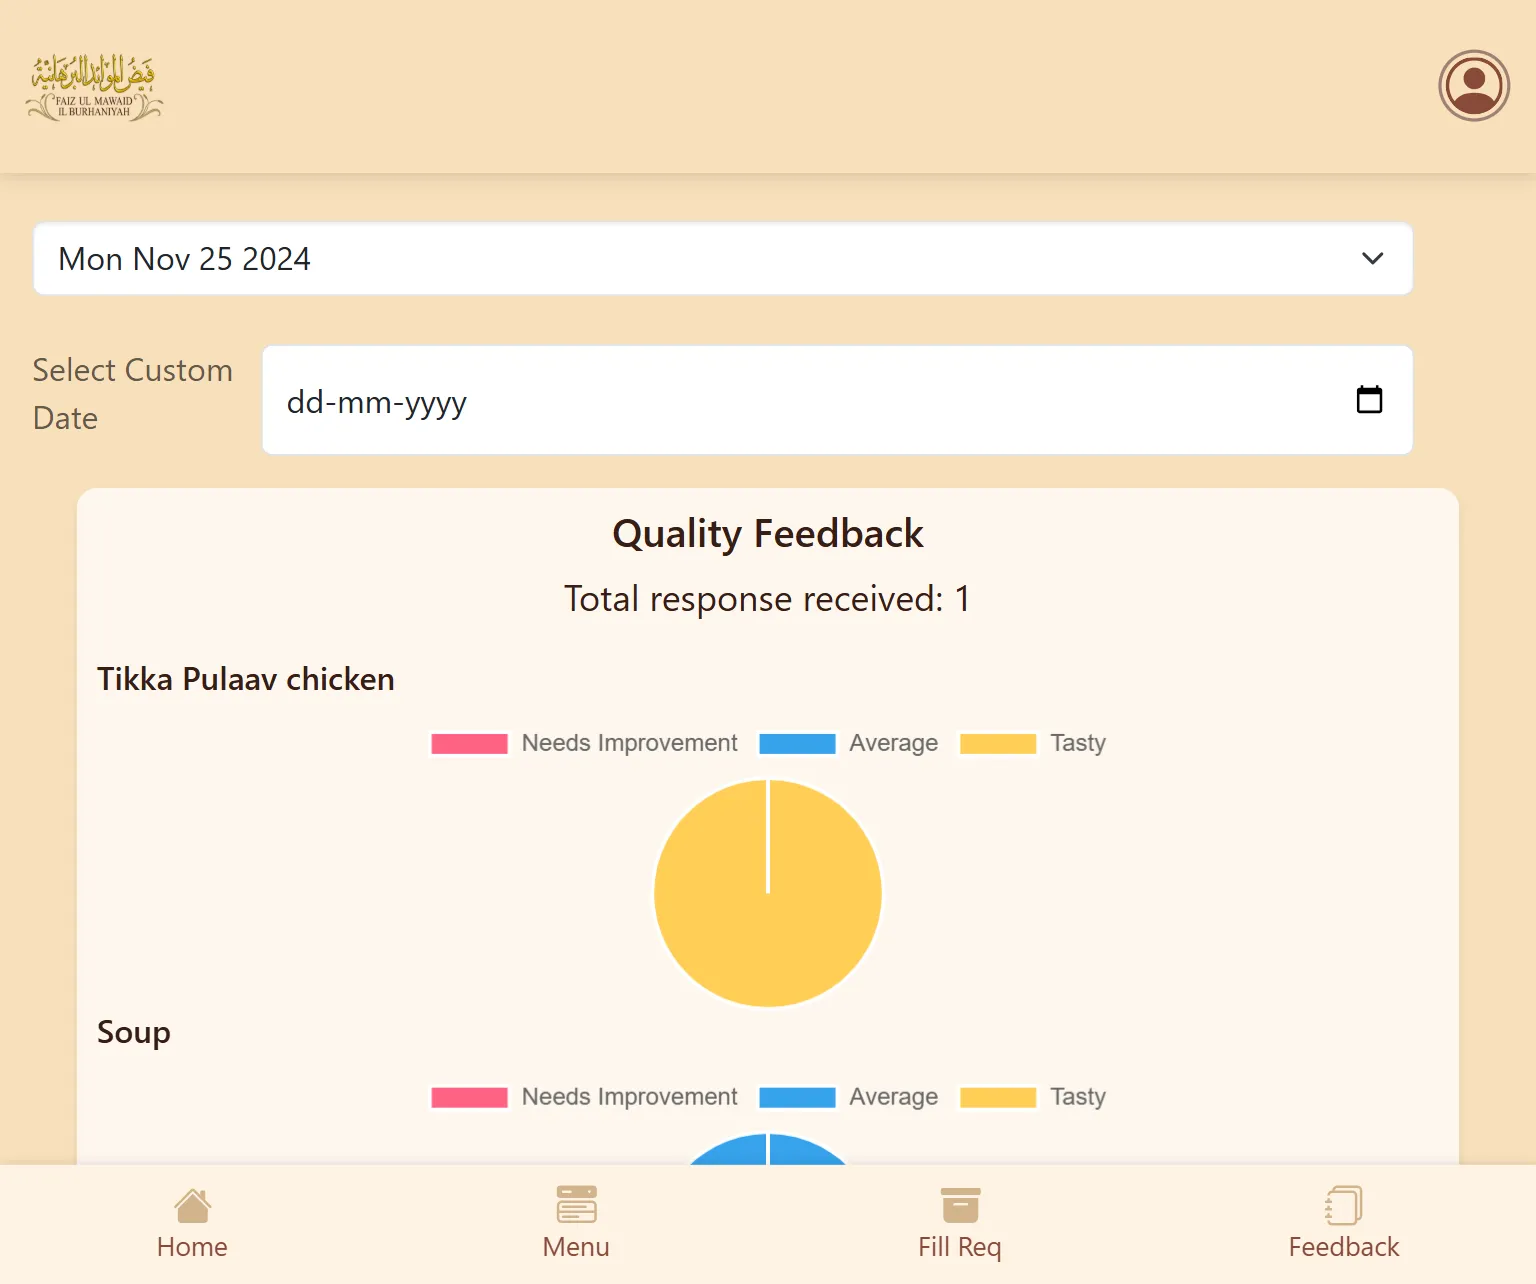Toggle Tasty swatch in Tikka Pulaav legend
The image size is (1536, 1284).
click(998, 744)
